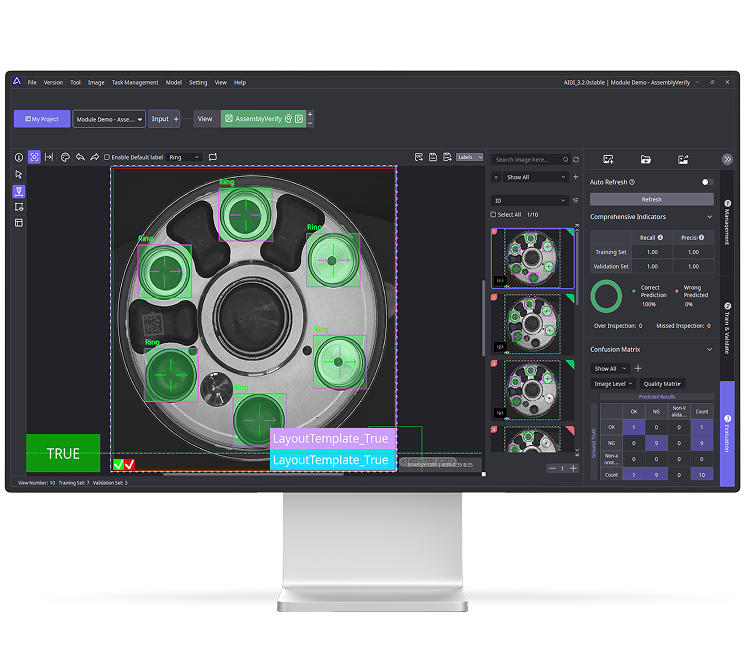Collapse the right panel with the double-chevron

coord(727,159)
